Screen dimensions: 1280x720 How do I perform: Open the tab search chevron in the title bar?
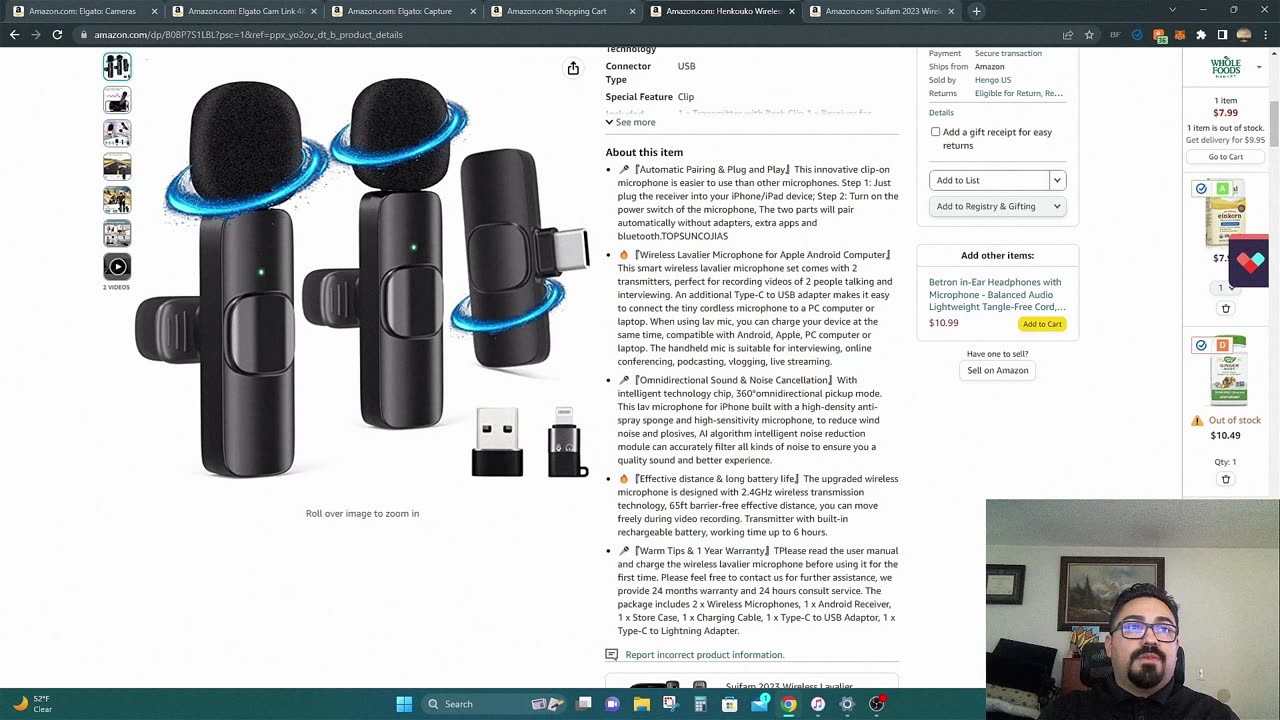tap(1173, 11)
